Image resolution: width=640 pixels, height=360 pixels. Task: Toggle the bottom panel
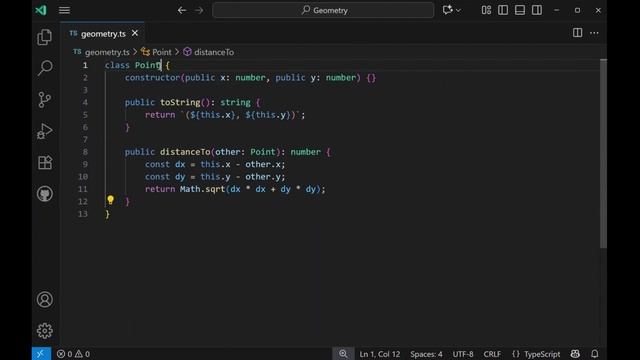coord(520,10)
